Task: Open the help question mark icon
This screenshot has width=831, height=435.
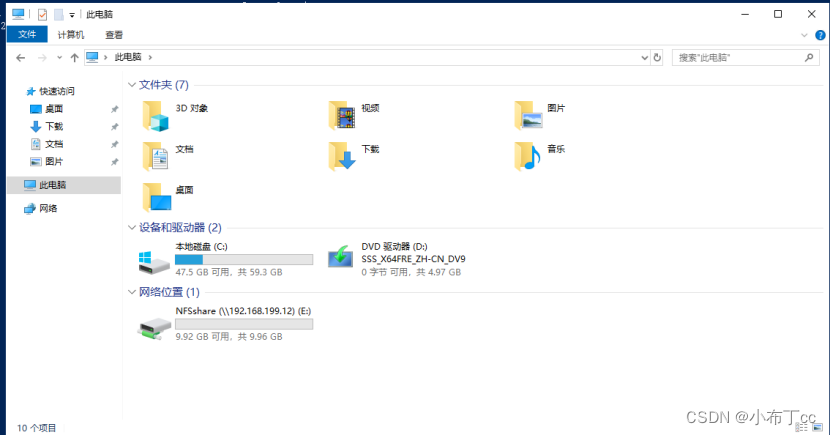Action: (x=820, y=35)
